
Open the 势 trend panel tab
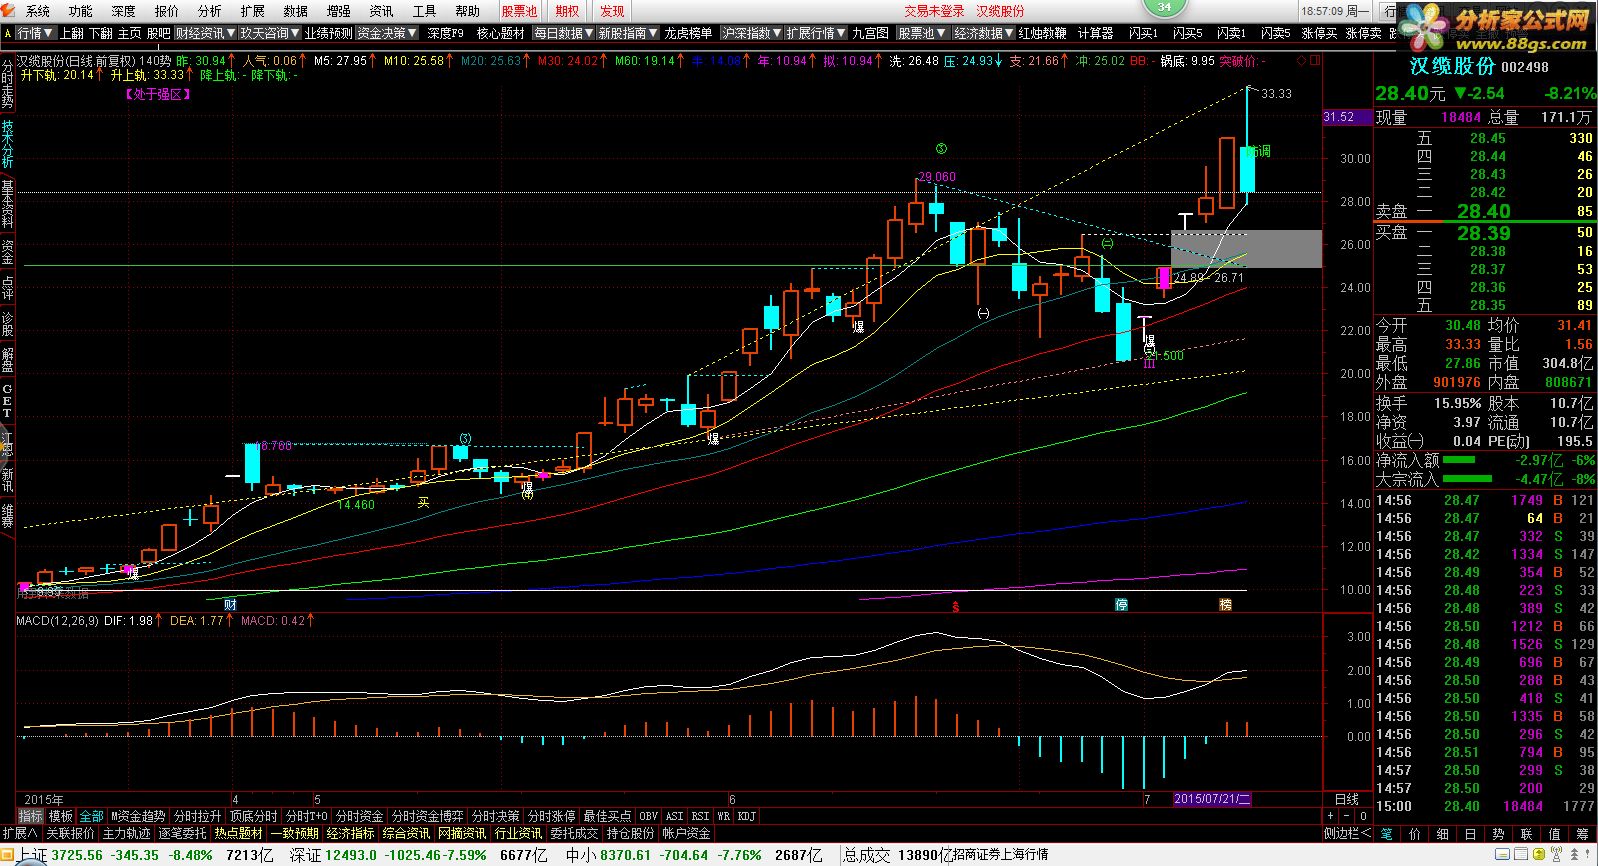tap(1498, 833)
